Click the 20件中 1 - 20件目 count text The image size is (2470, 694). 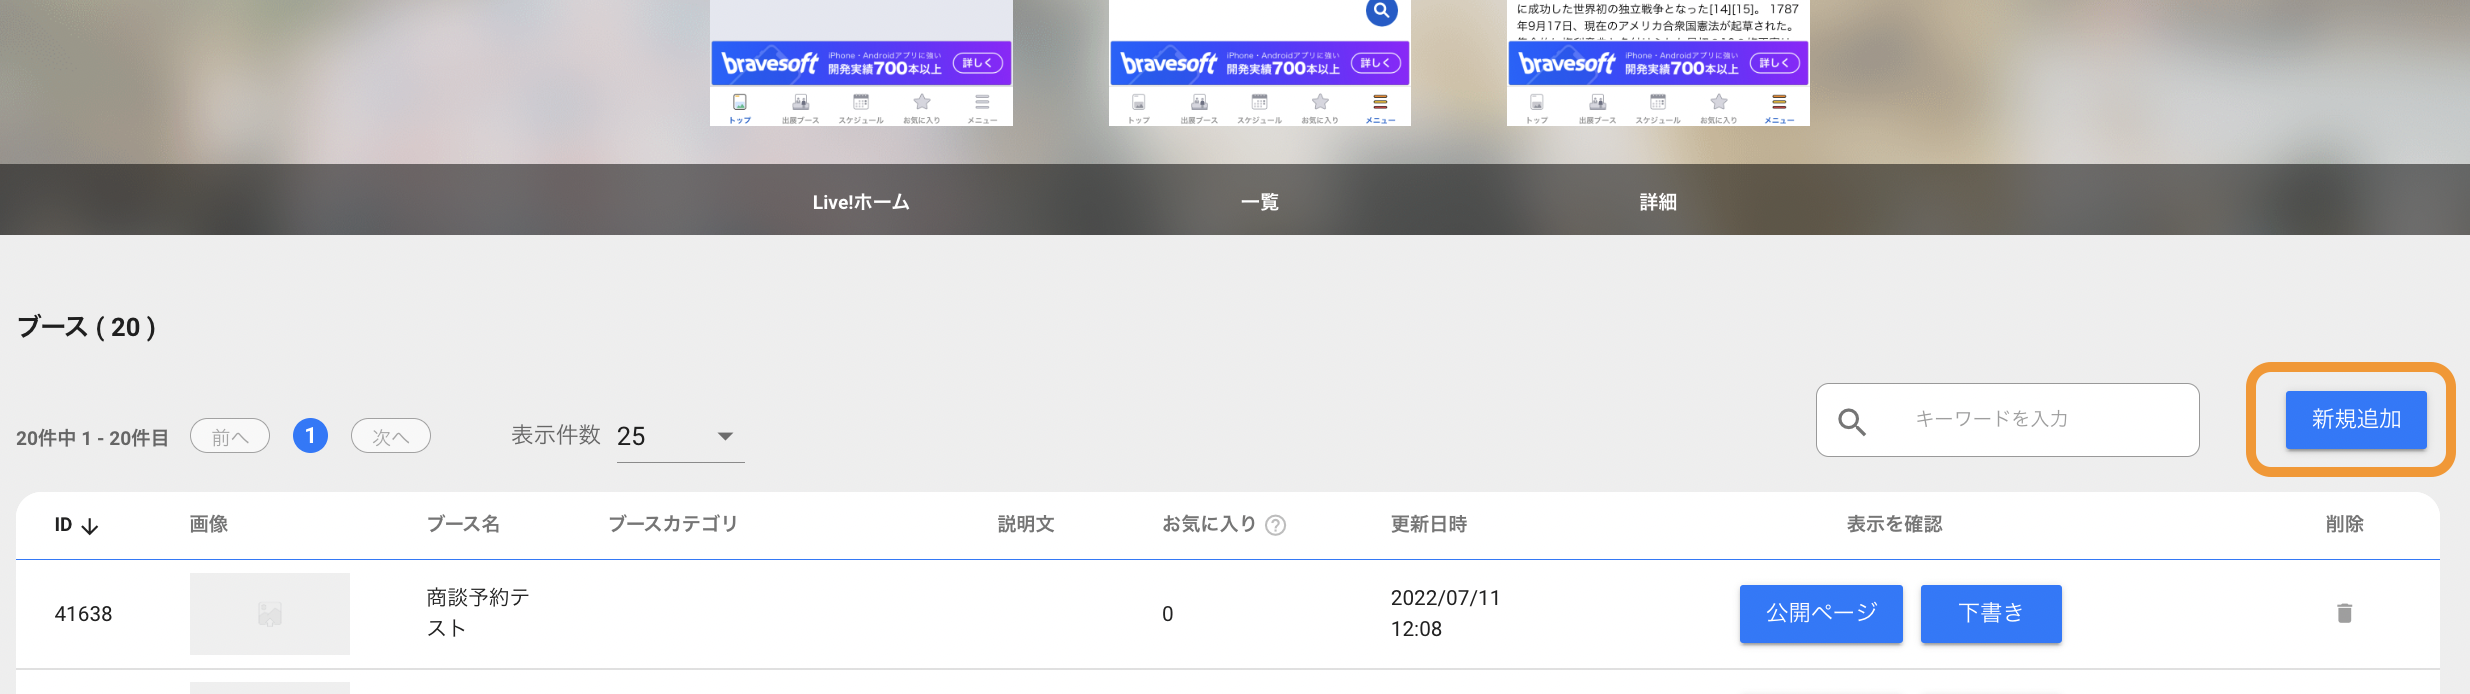pos(92,438)
